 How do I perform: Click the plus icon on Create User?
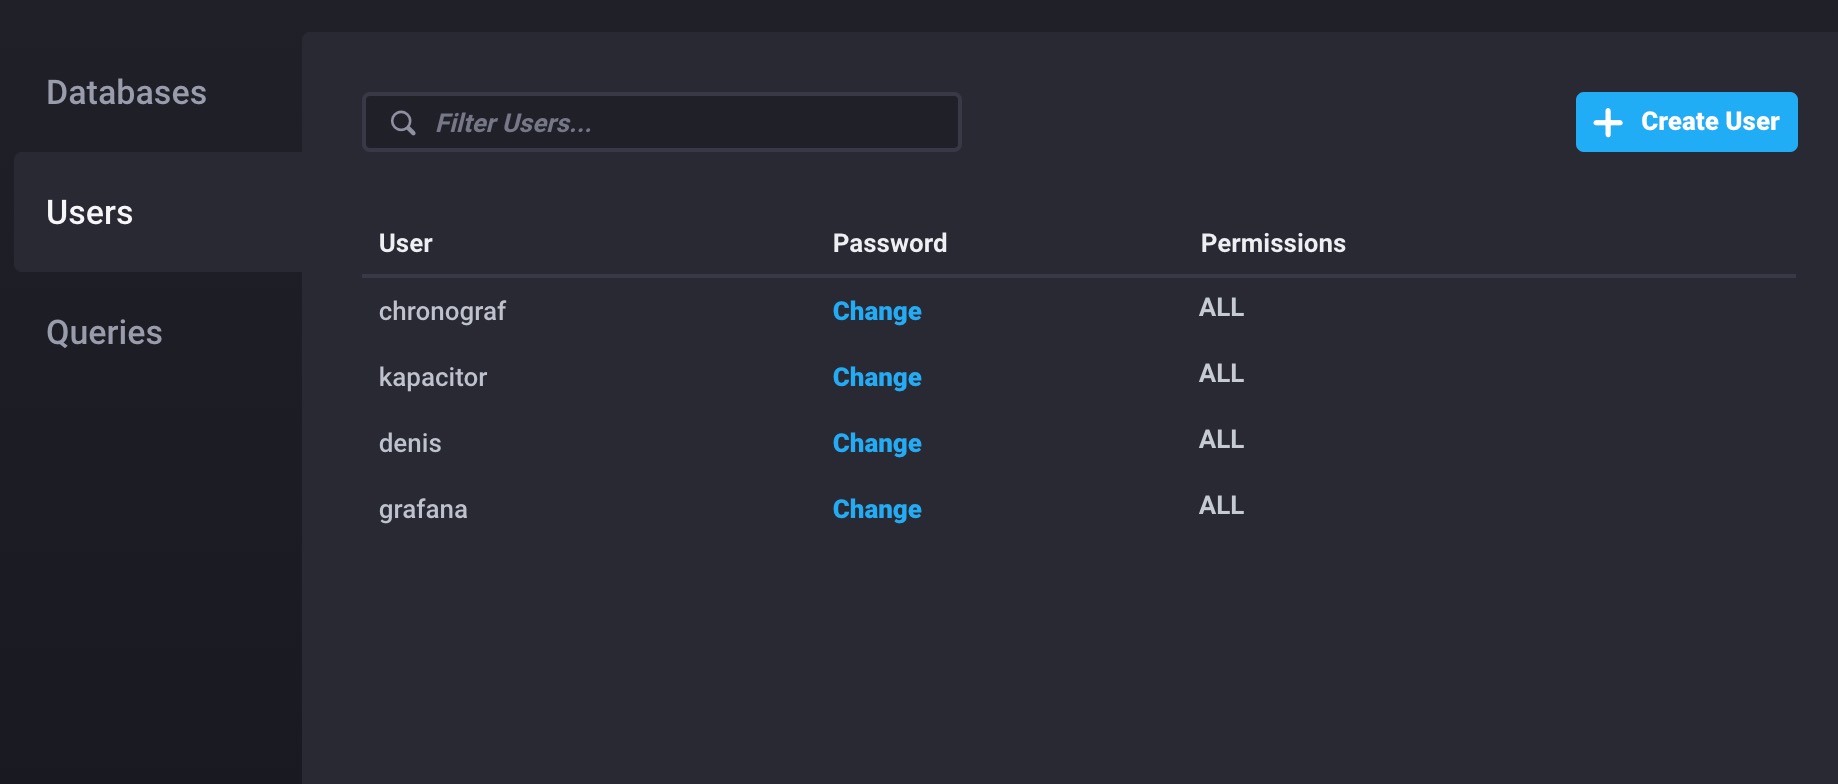coord(1608,122)
